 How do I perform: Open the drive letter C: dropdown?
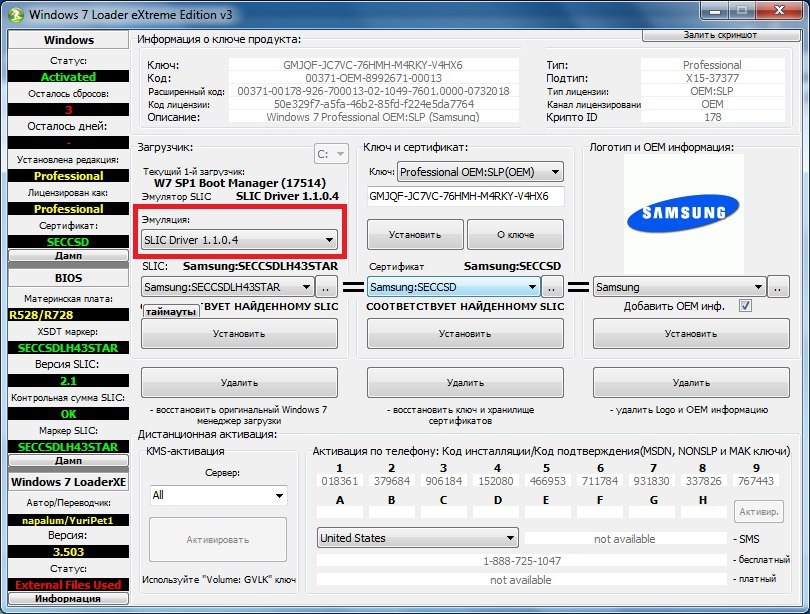[x=331, y=154]
